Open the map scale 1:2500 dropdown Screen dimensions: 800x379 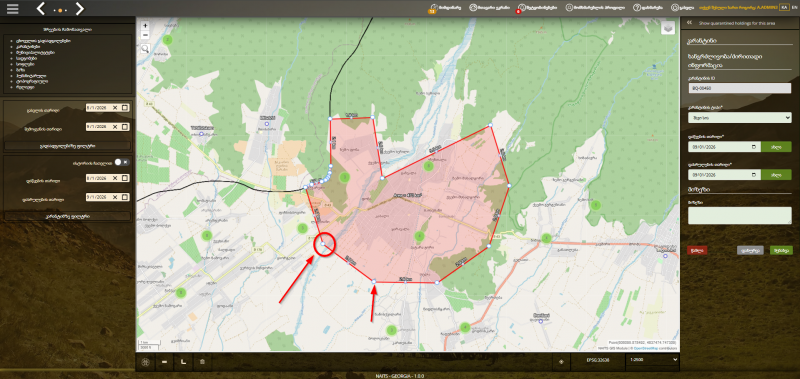click(x=654, y=360)
